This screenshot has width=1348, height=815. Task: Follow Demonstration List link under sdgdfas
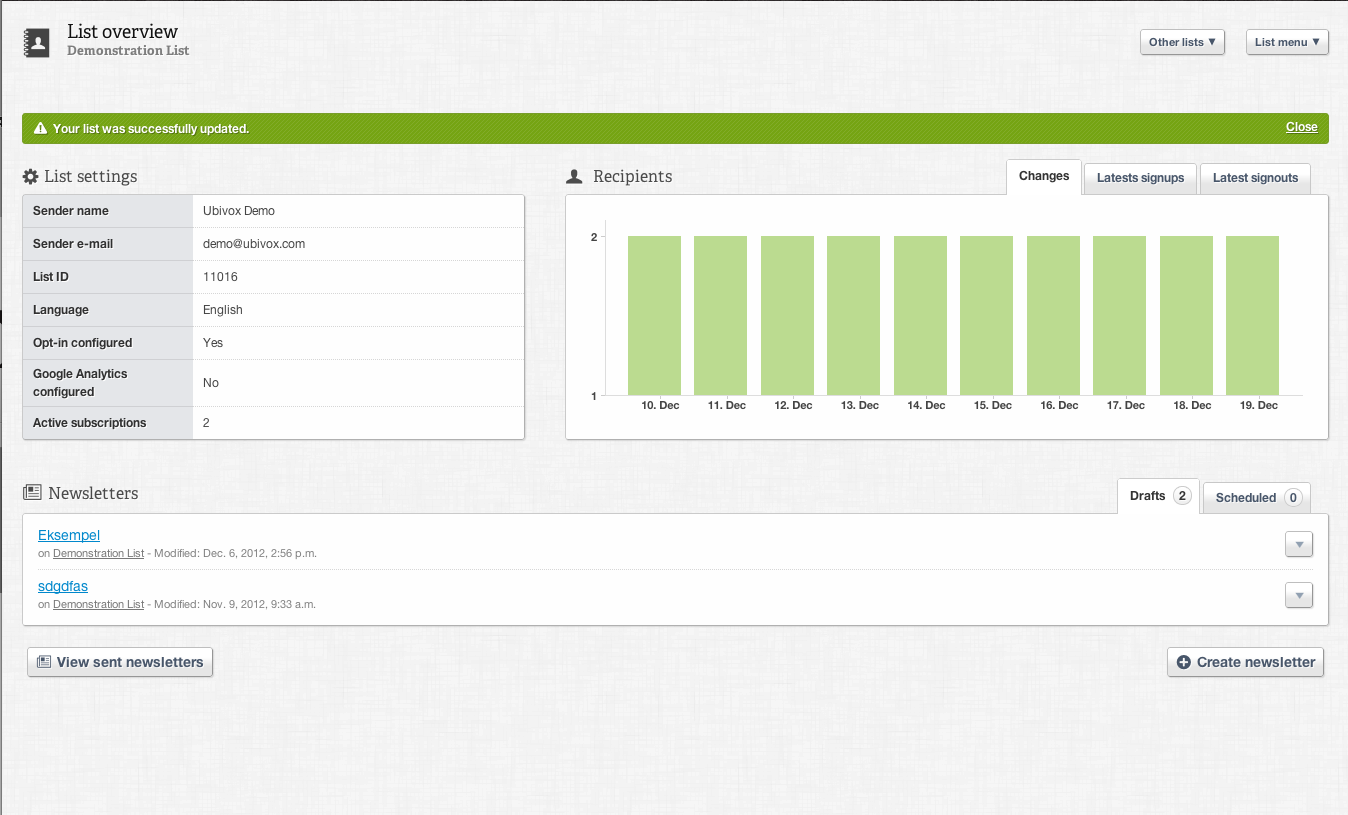click(x=98, y=604)
